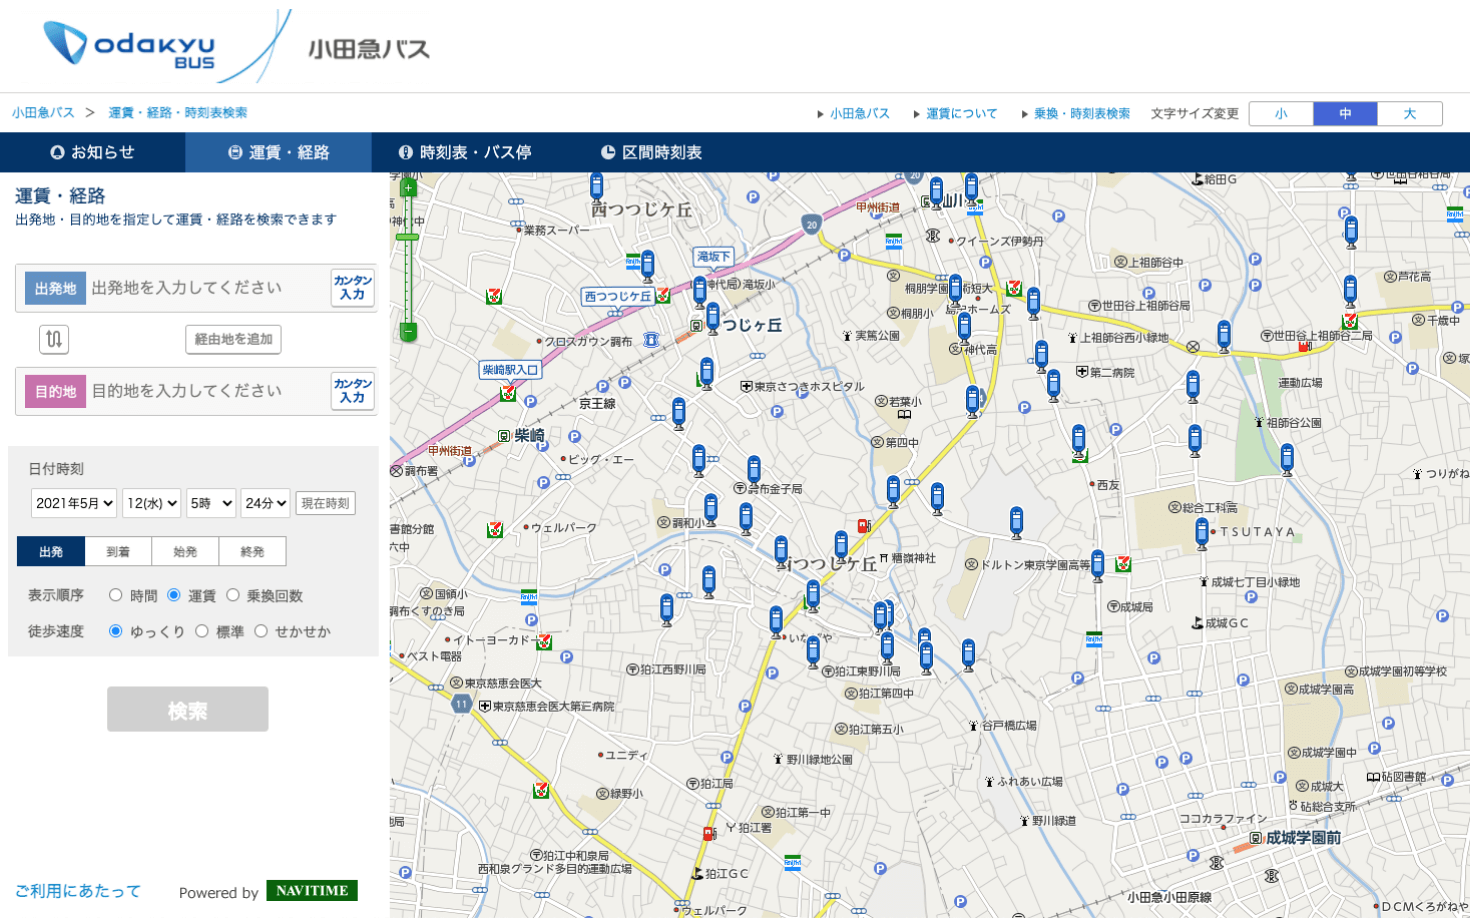1470x918 pixels.
Task: Set font size to 小
Action: pyautogui.click(x=1281, y=114)
